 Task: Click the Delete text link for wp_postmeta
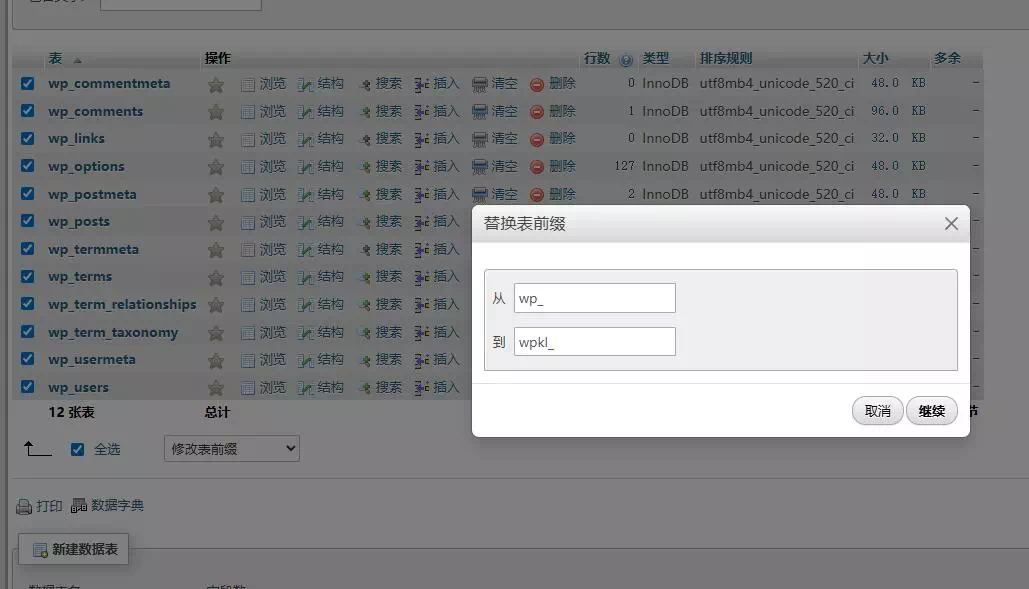562,194
